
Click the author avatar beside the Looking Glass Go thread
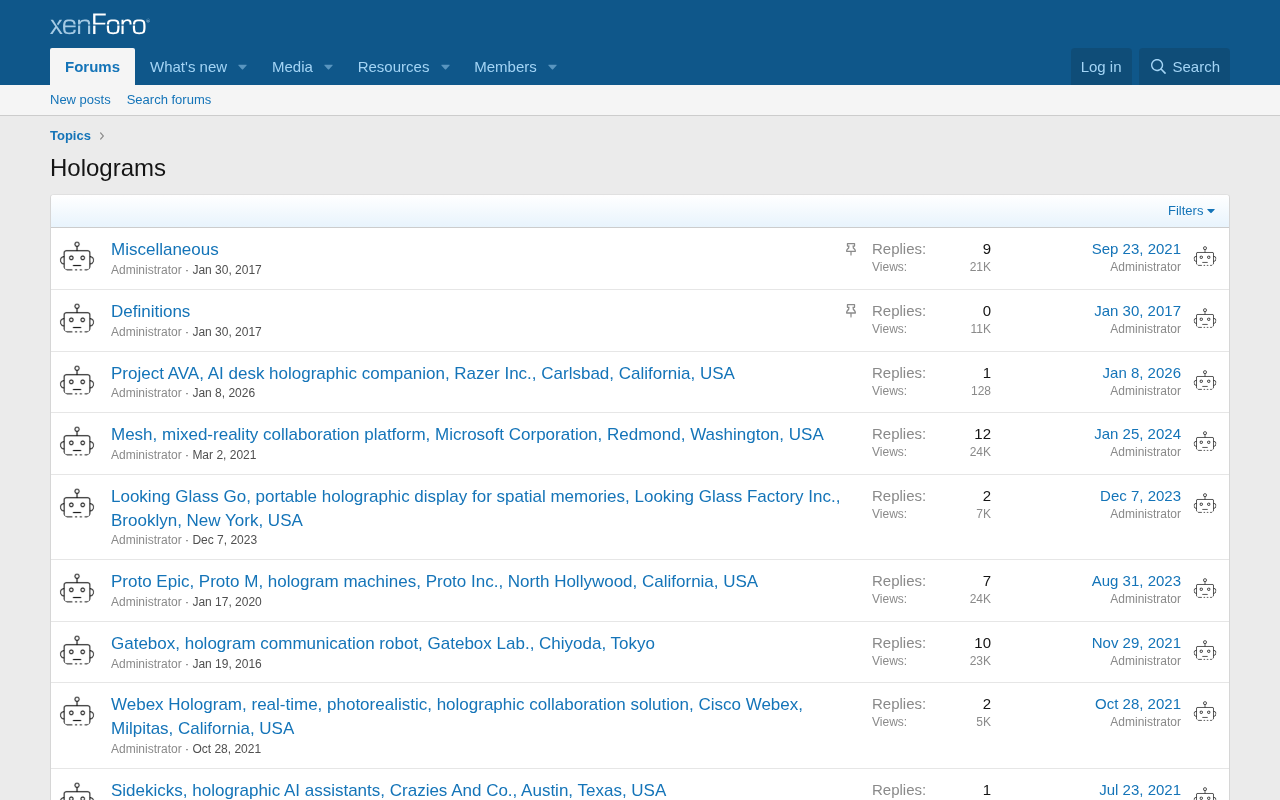point(77,505)
